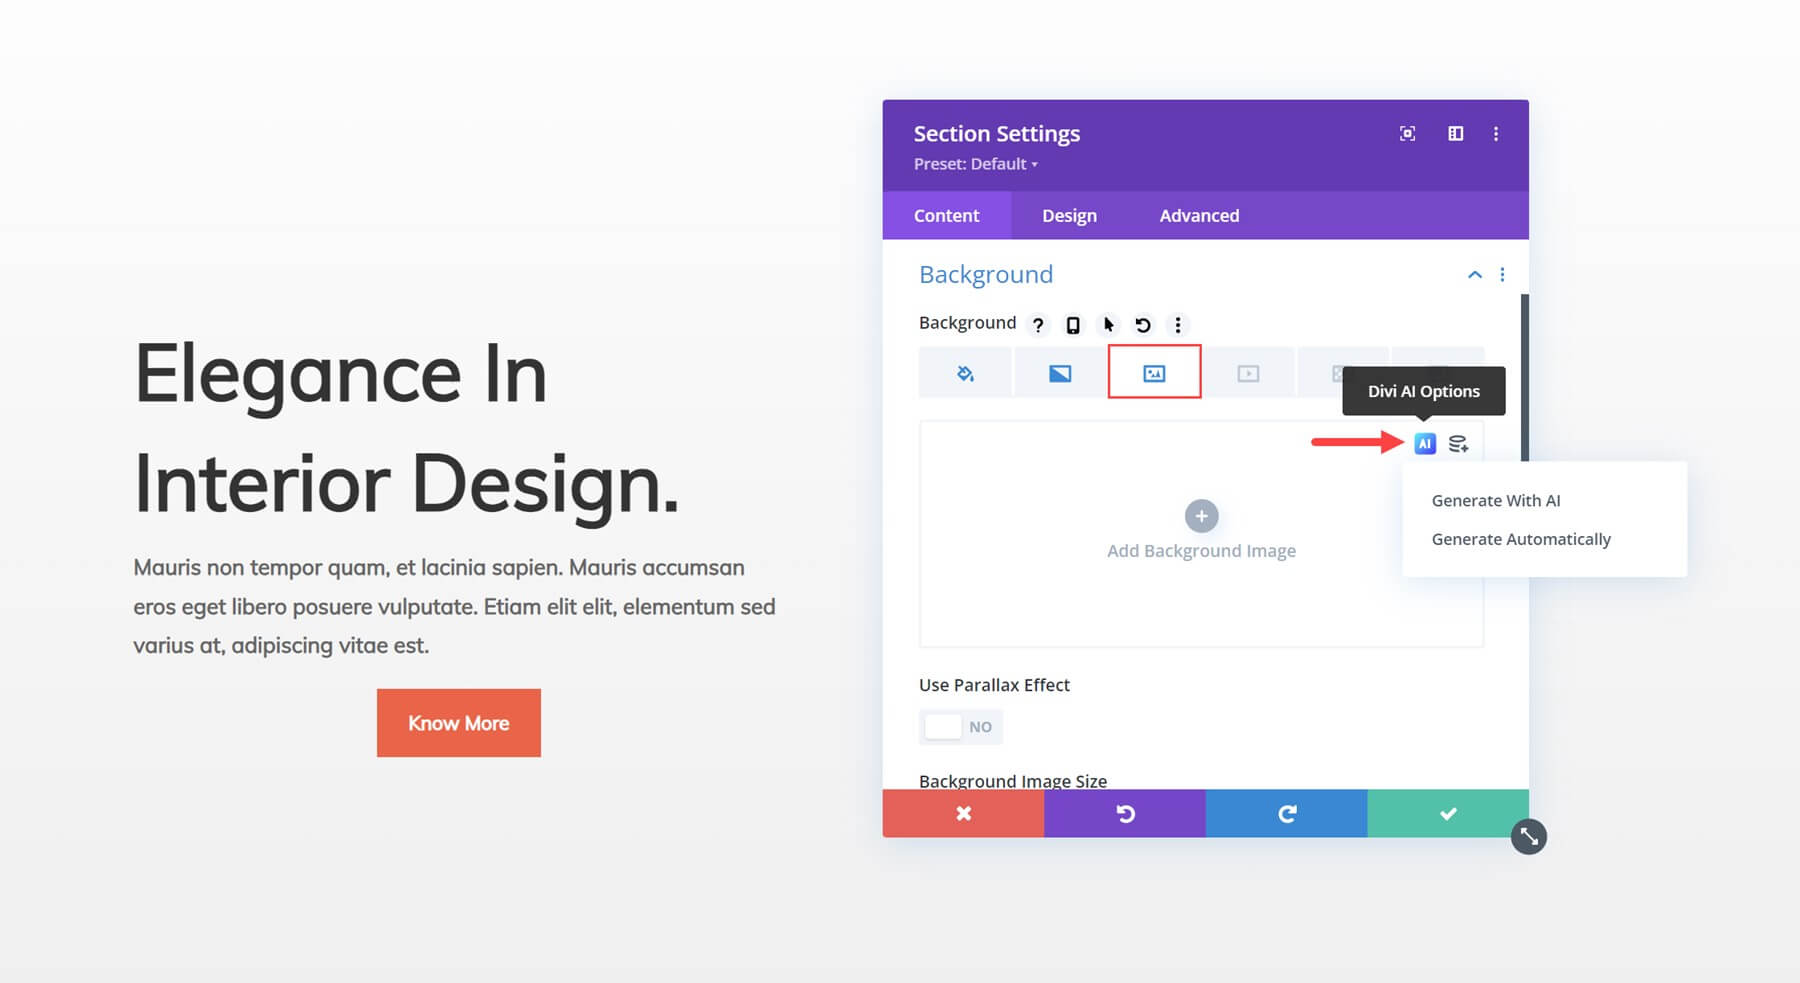Switch to the Content tab
Screen dimensions: 1800x983
[x=947, y=216]
